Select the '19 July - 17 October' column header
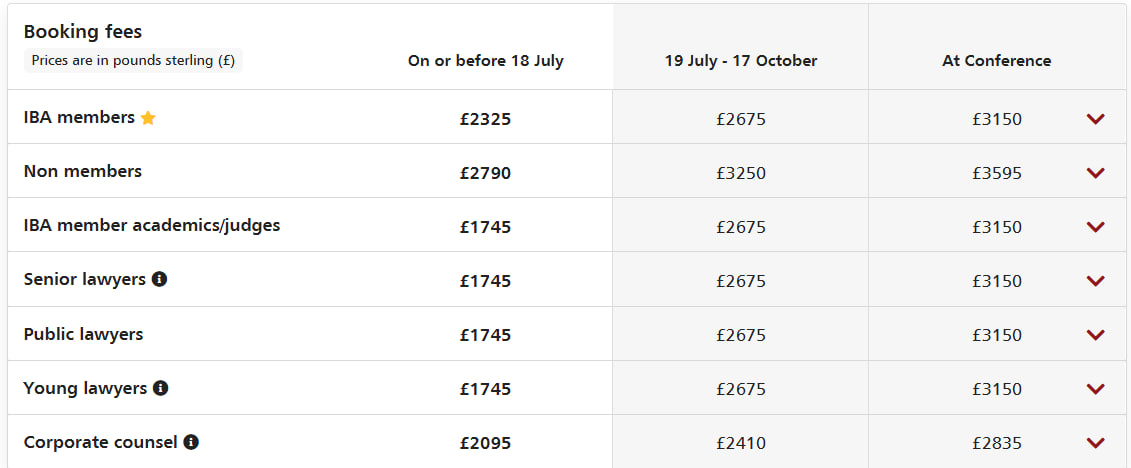Screen dimensions: 1131x468 pyautogui.click(x=740, y=61)
